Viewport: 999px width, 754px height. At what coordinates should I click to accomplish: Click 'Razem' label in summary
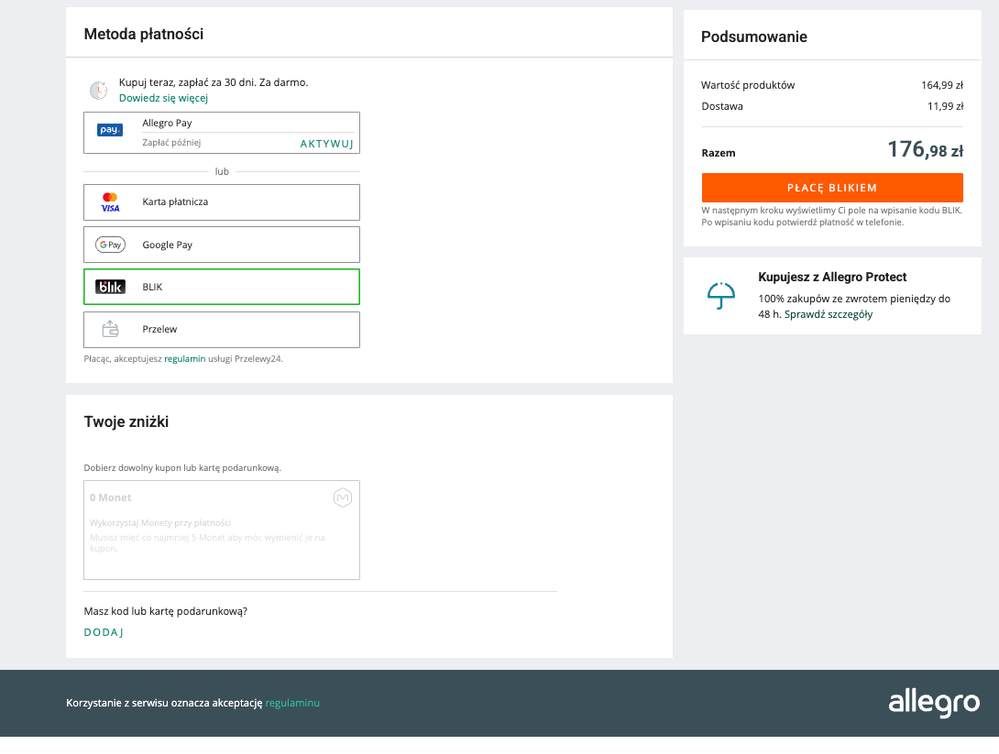tap(718, 153)
